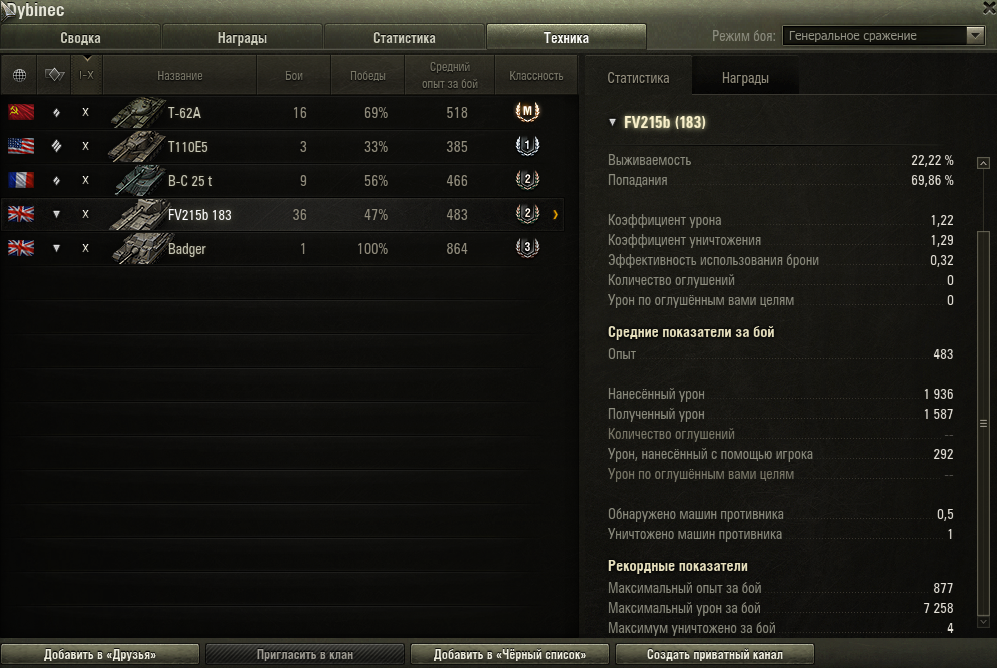Click Добавить в «Друзья» button
The width and height of the screenshot is (997, 668).
click(100, 654)
